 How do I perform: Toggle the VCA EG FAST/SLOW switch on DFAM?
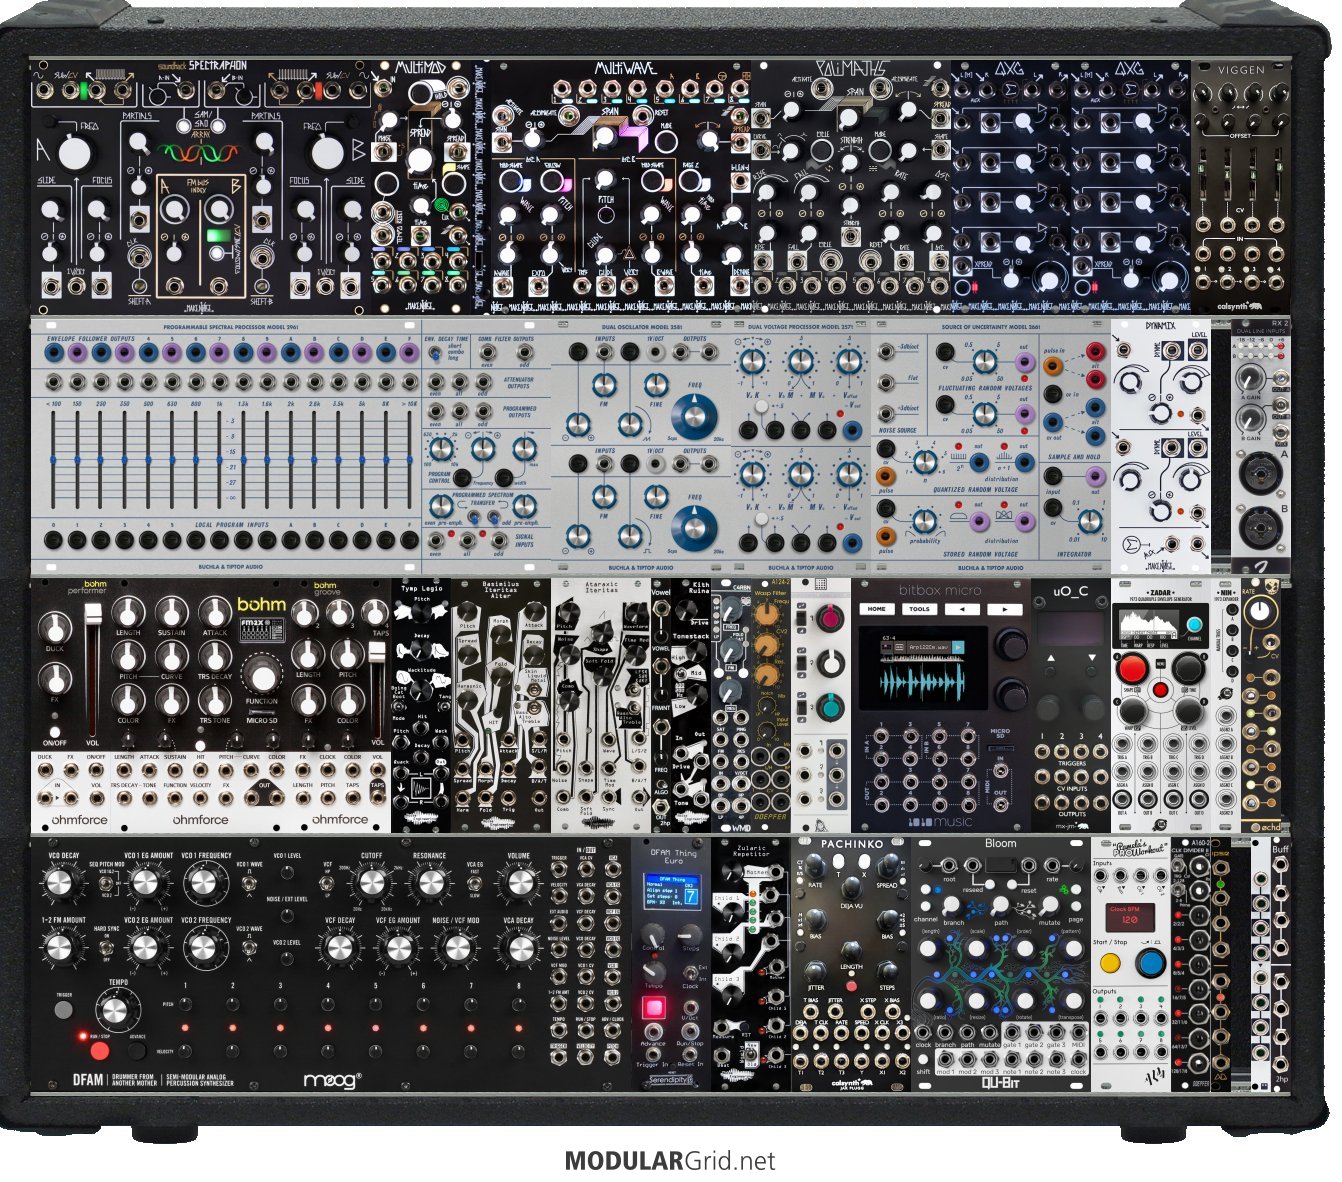click(x=474, y=884)
